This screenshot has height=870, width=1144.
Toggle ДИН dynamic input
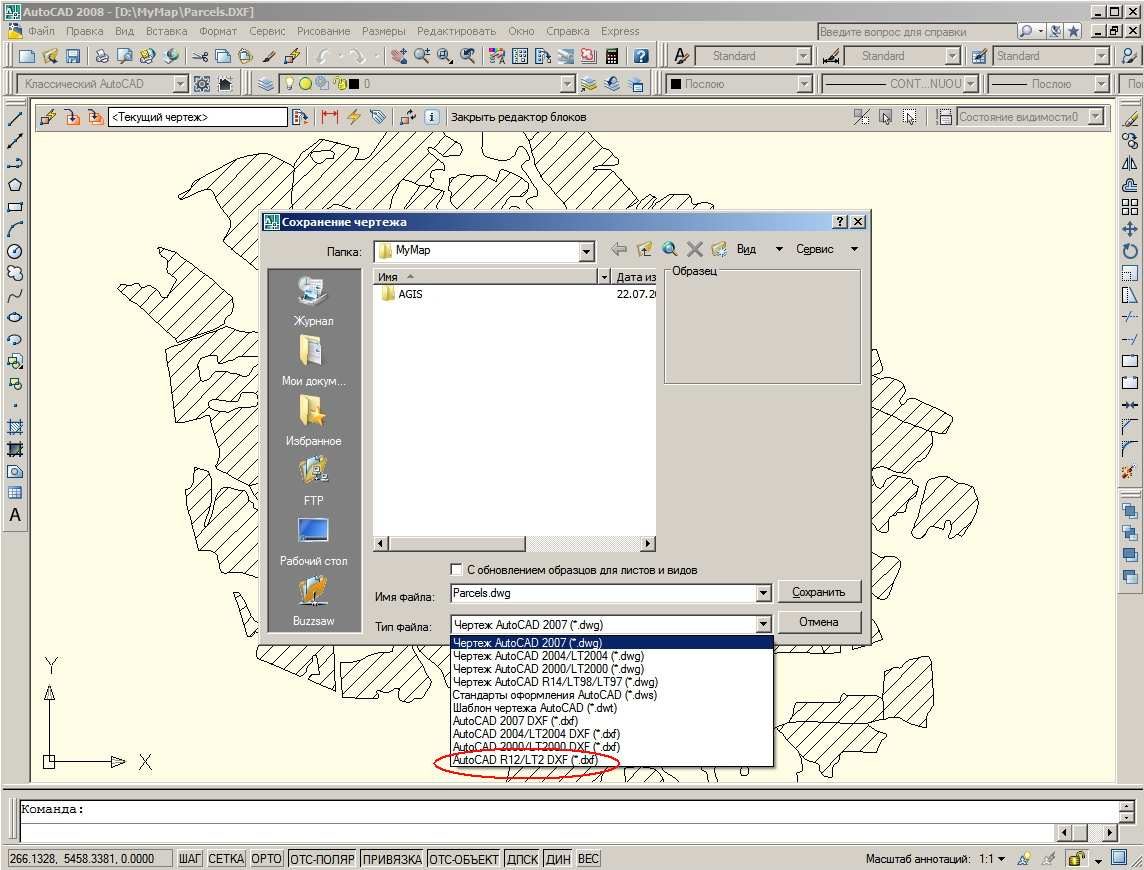(558, 858)
